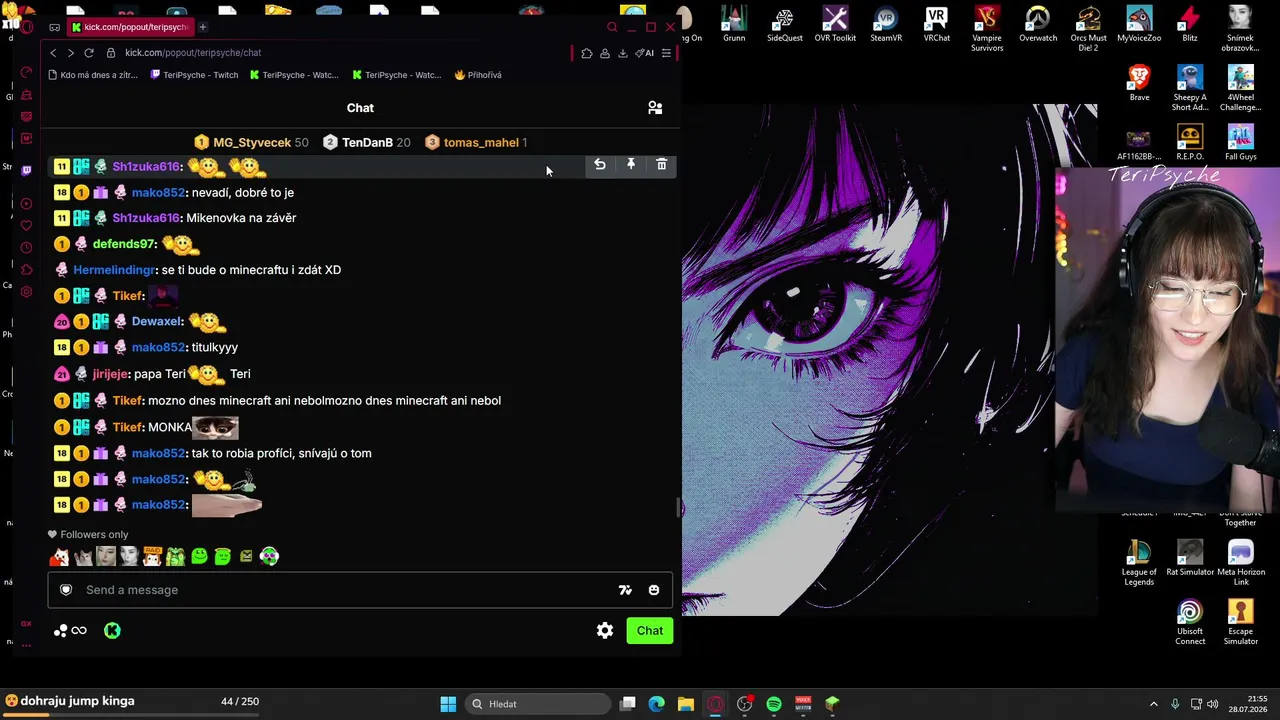Open Overwatch desktop shortcut

coord(1038,24)
